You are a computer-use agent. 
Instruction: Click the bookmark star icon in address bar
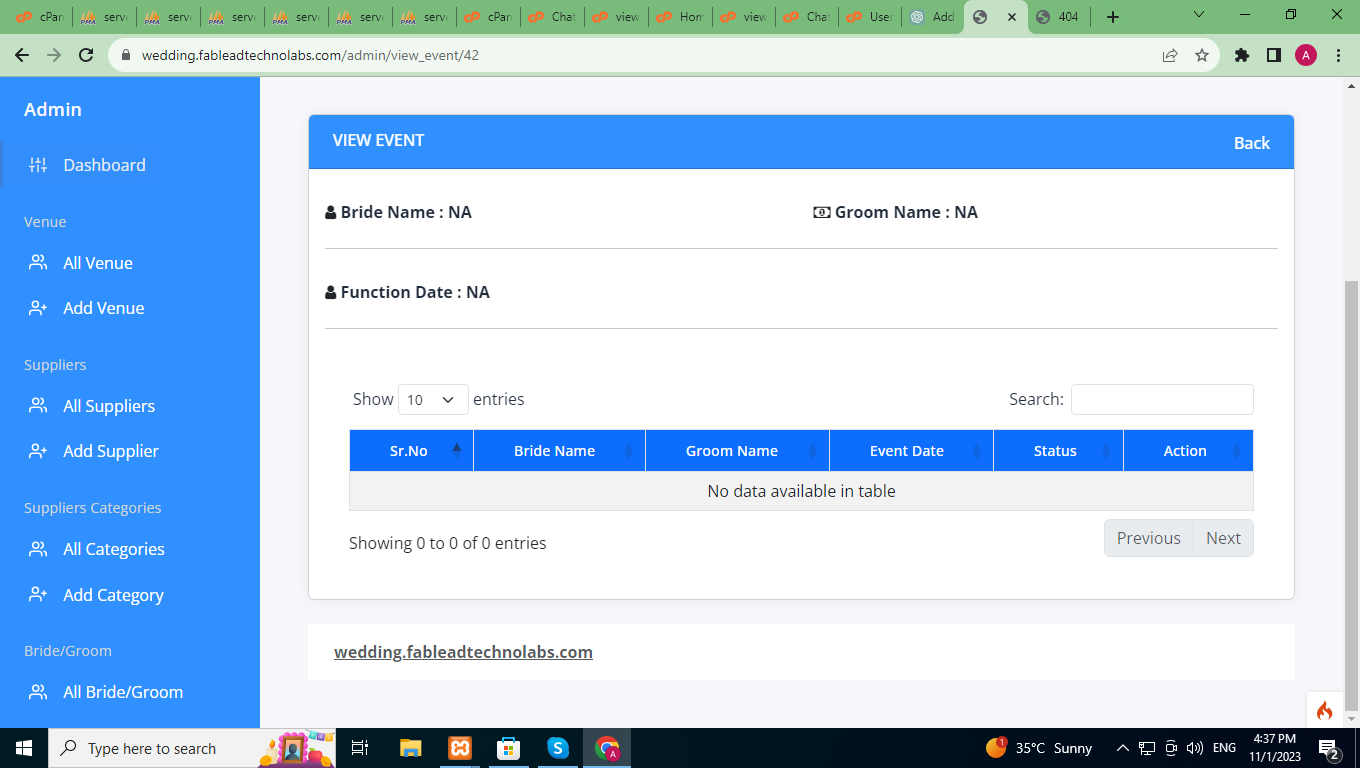[x=1202, y=55]
